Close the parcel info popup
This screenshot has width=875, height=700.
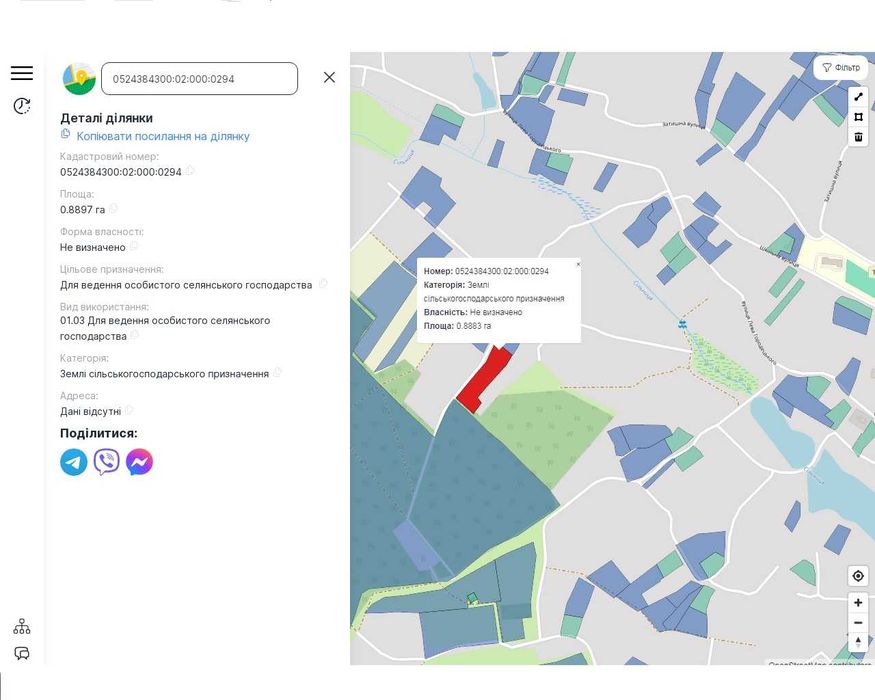pyautogui.click(x=578, y=264)
